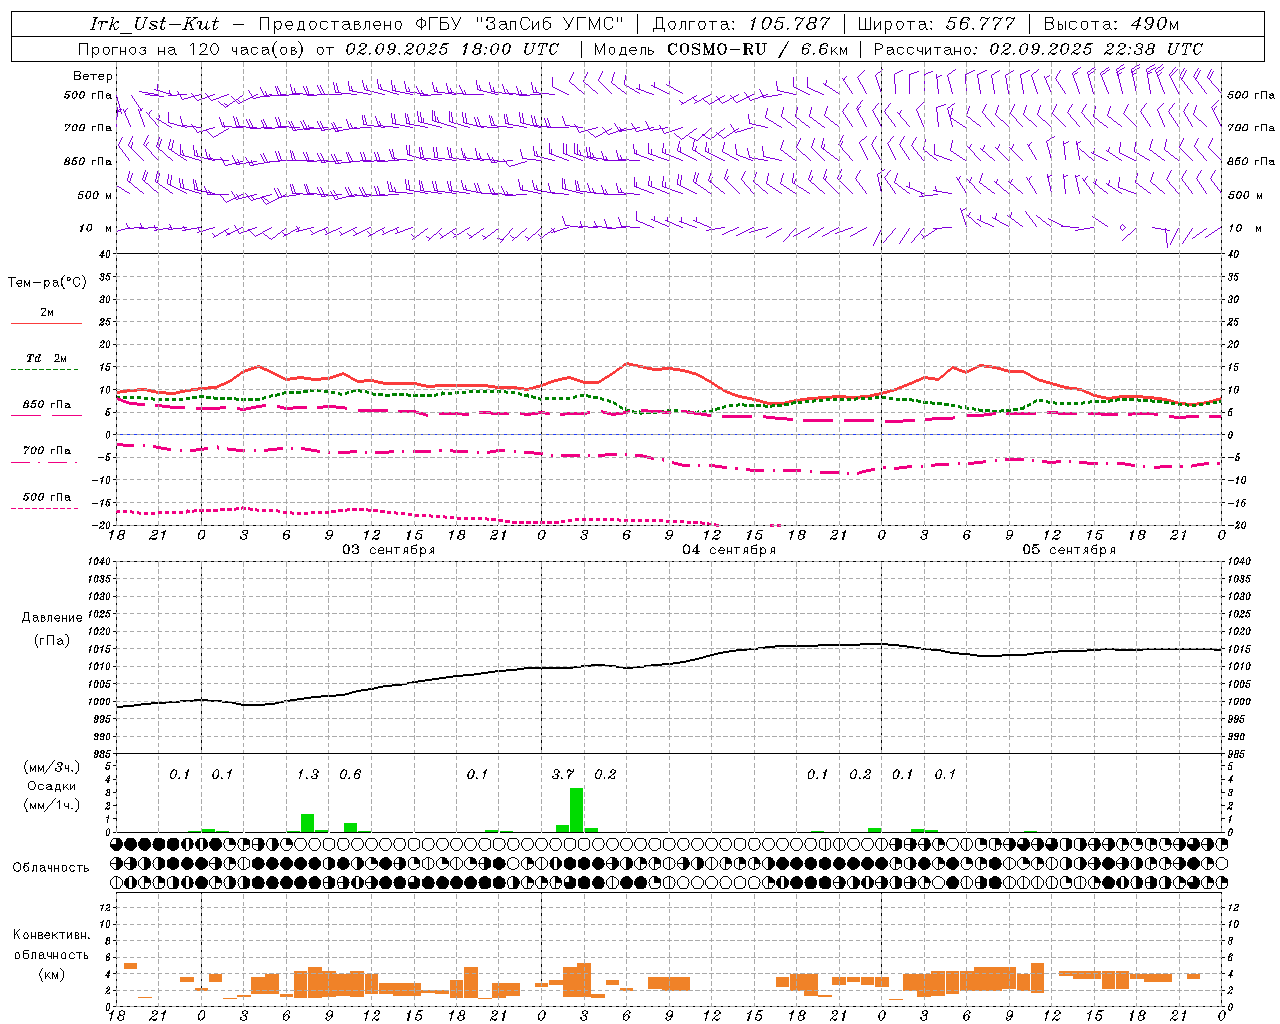Click the 04 сентября date label
Screen dimensions: 1280x1024
point(729,550)
